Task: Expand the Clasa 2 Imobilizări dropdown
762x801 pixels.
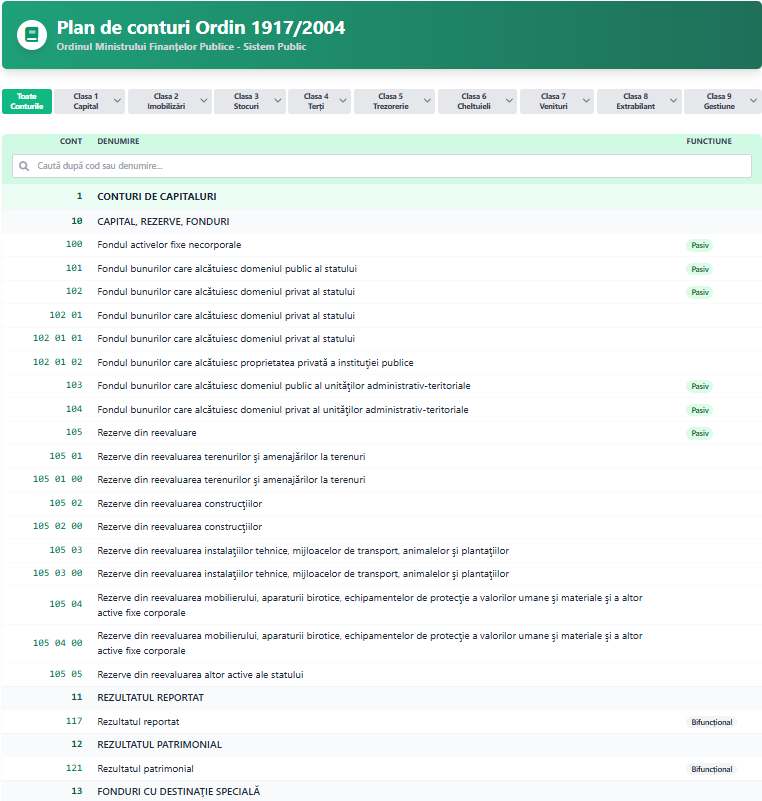Action: (169, 101)
